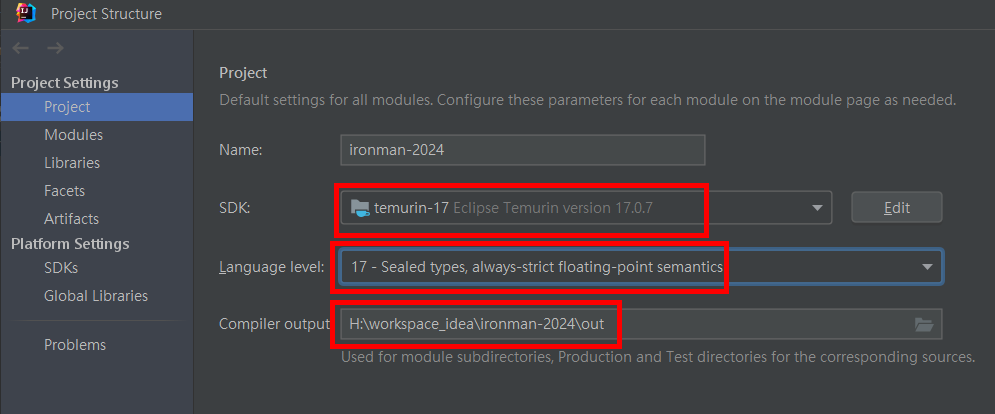995x414 pixels.
Task: Click the Edit button next to SDK
Action: pos(896,208)
